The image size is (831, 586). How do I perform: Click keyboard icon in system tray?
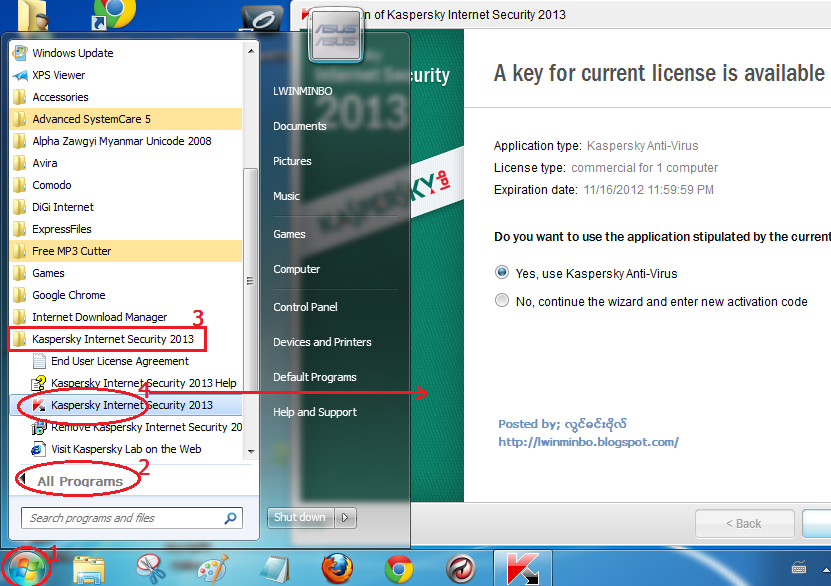coord(799,568)
